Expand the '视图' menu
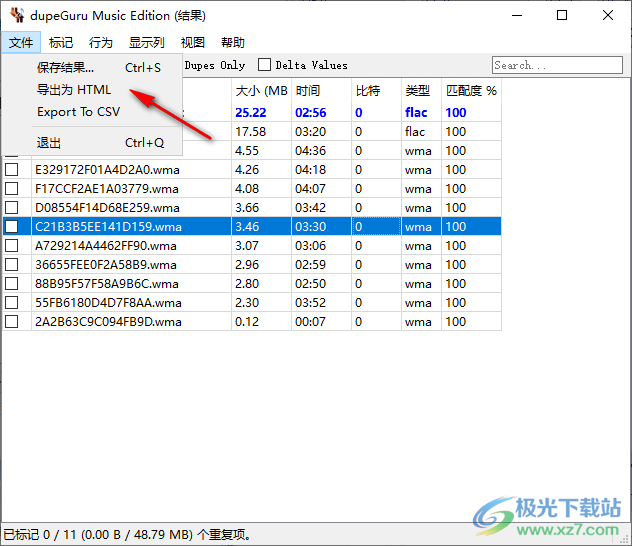This screenshot has width=632, height=546. 193,42
